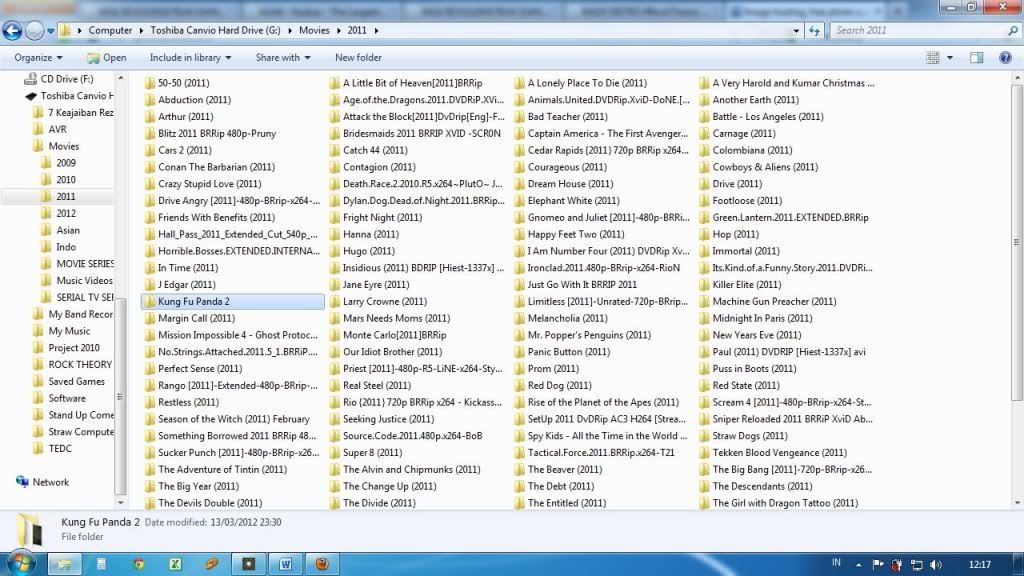Screen dimensions: 1024x576
Task: Select the Bad Teacher (2011) folder icon
Action: pyautogui.click(x=520, y=117)
